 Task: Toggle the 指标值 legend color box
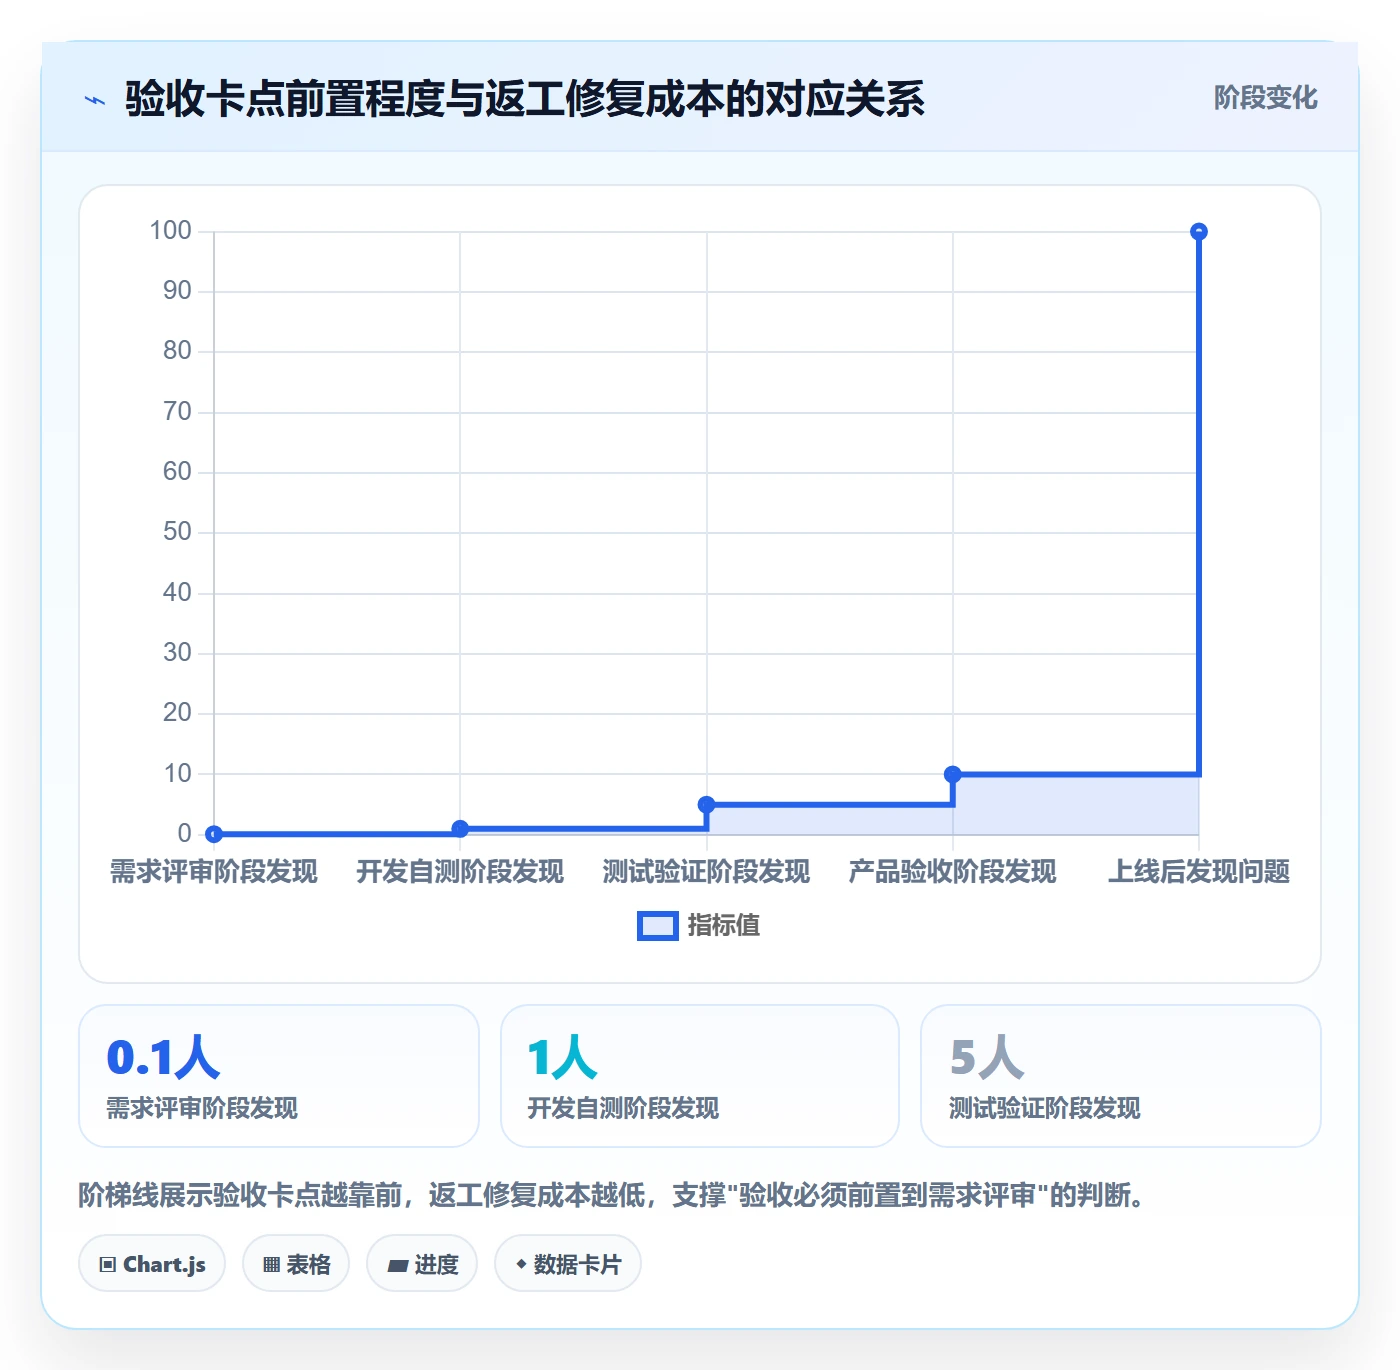tap(657, 926)
